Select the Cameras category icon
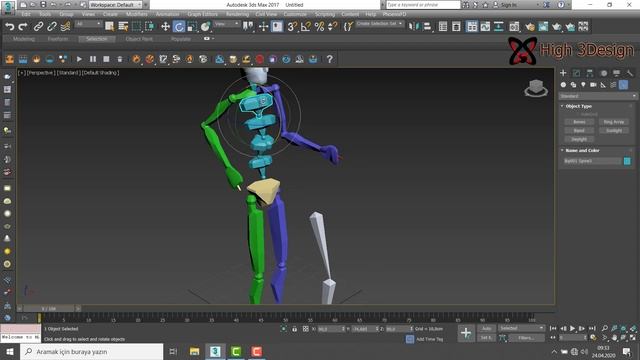 point(593,85)
